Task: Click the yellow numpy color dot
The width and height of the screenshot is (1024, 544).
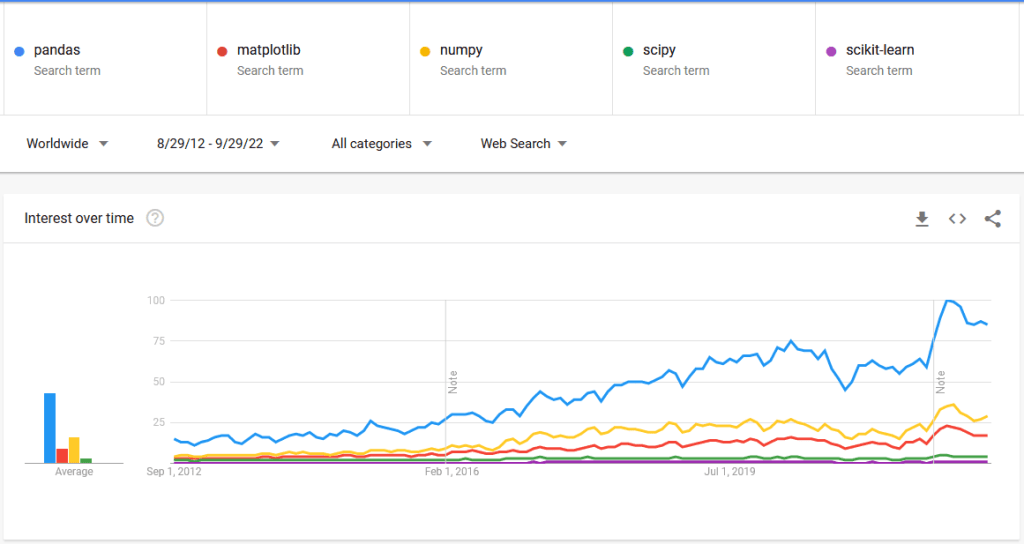Action: tap(425, 51)
